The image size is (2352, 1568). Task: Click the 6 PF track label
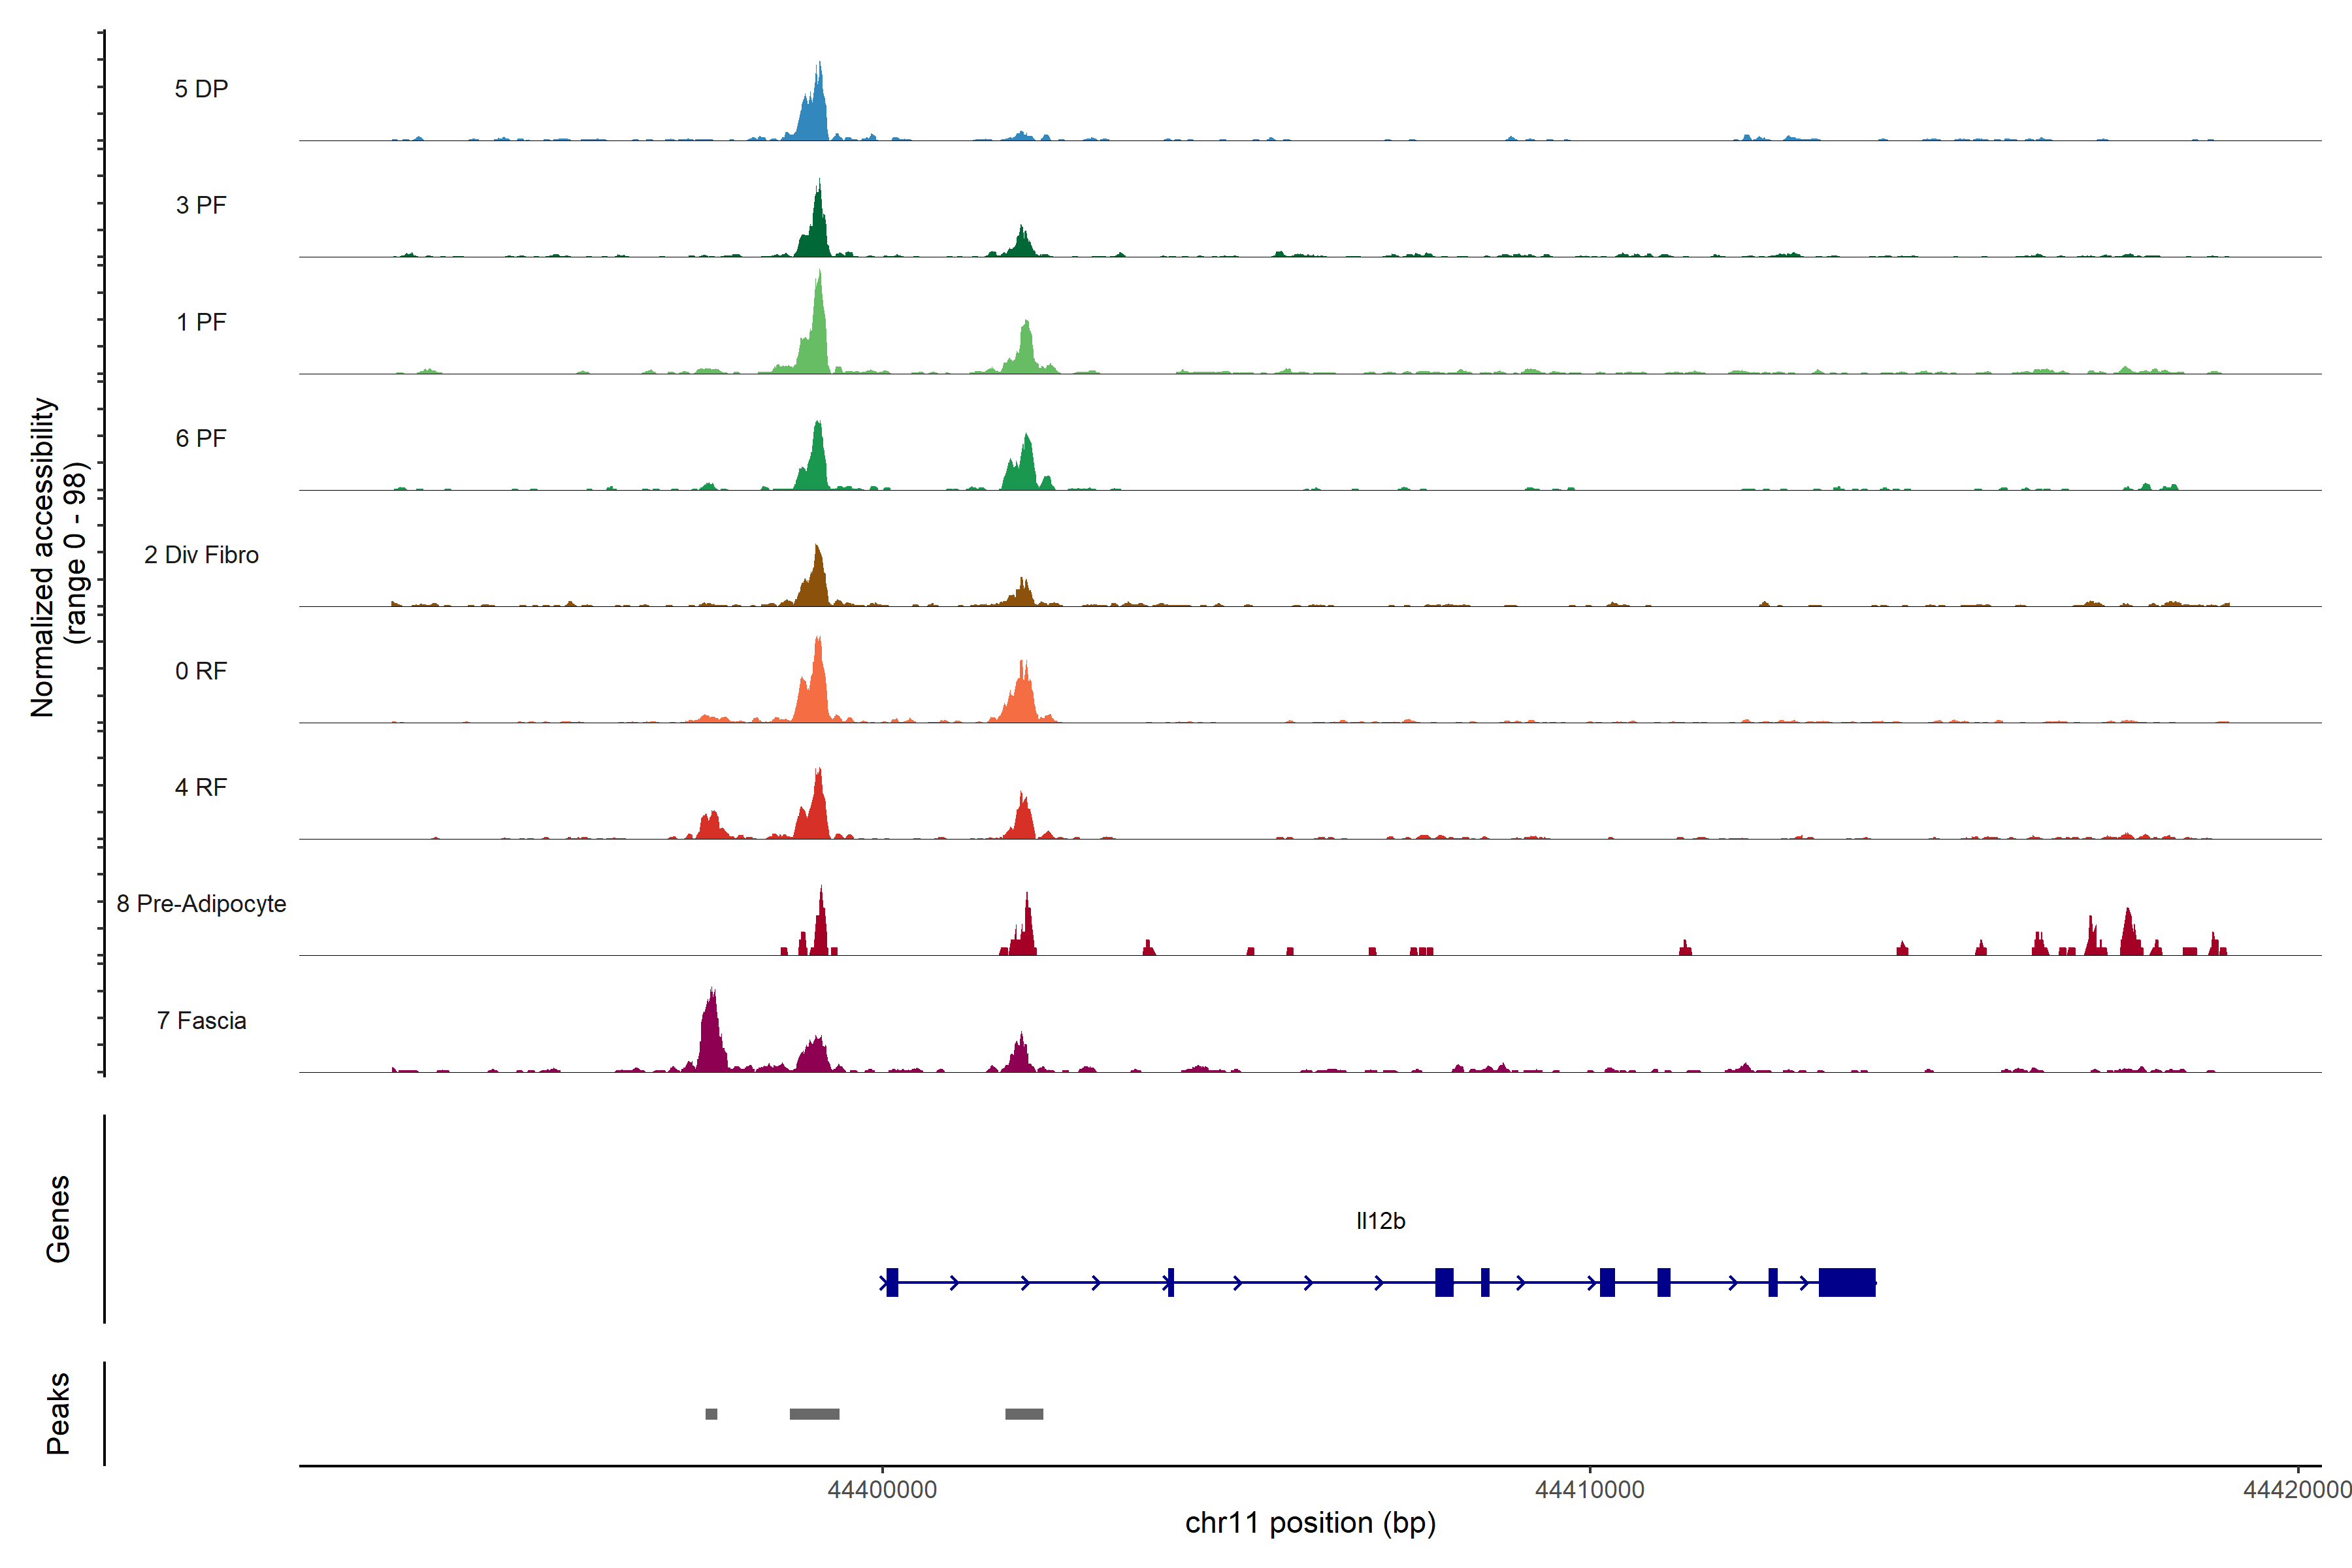point(201,438)
